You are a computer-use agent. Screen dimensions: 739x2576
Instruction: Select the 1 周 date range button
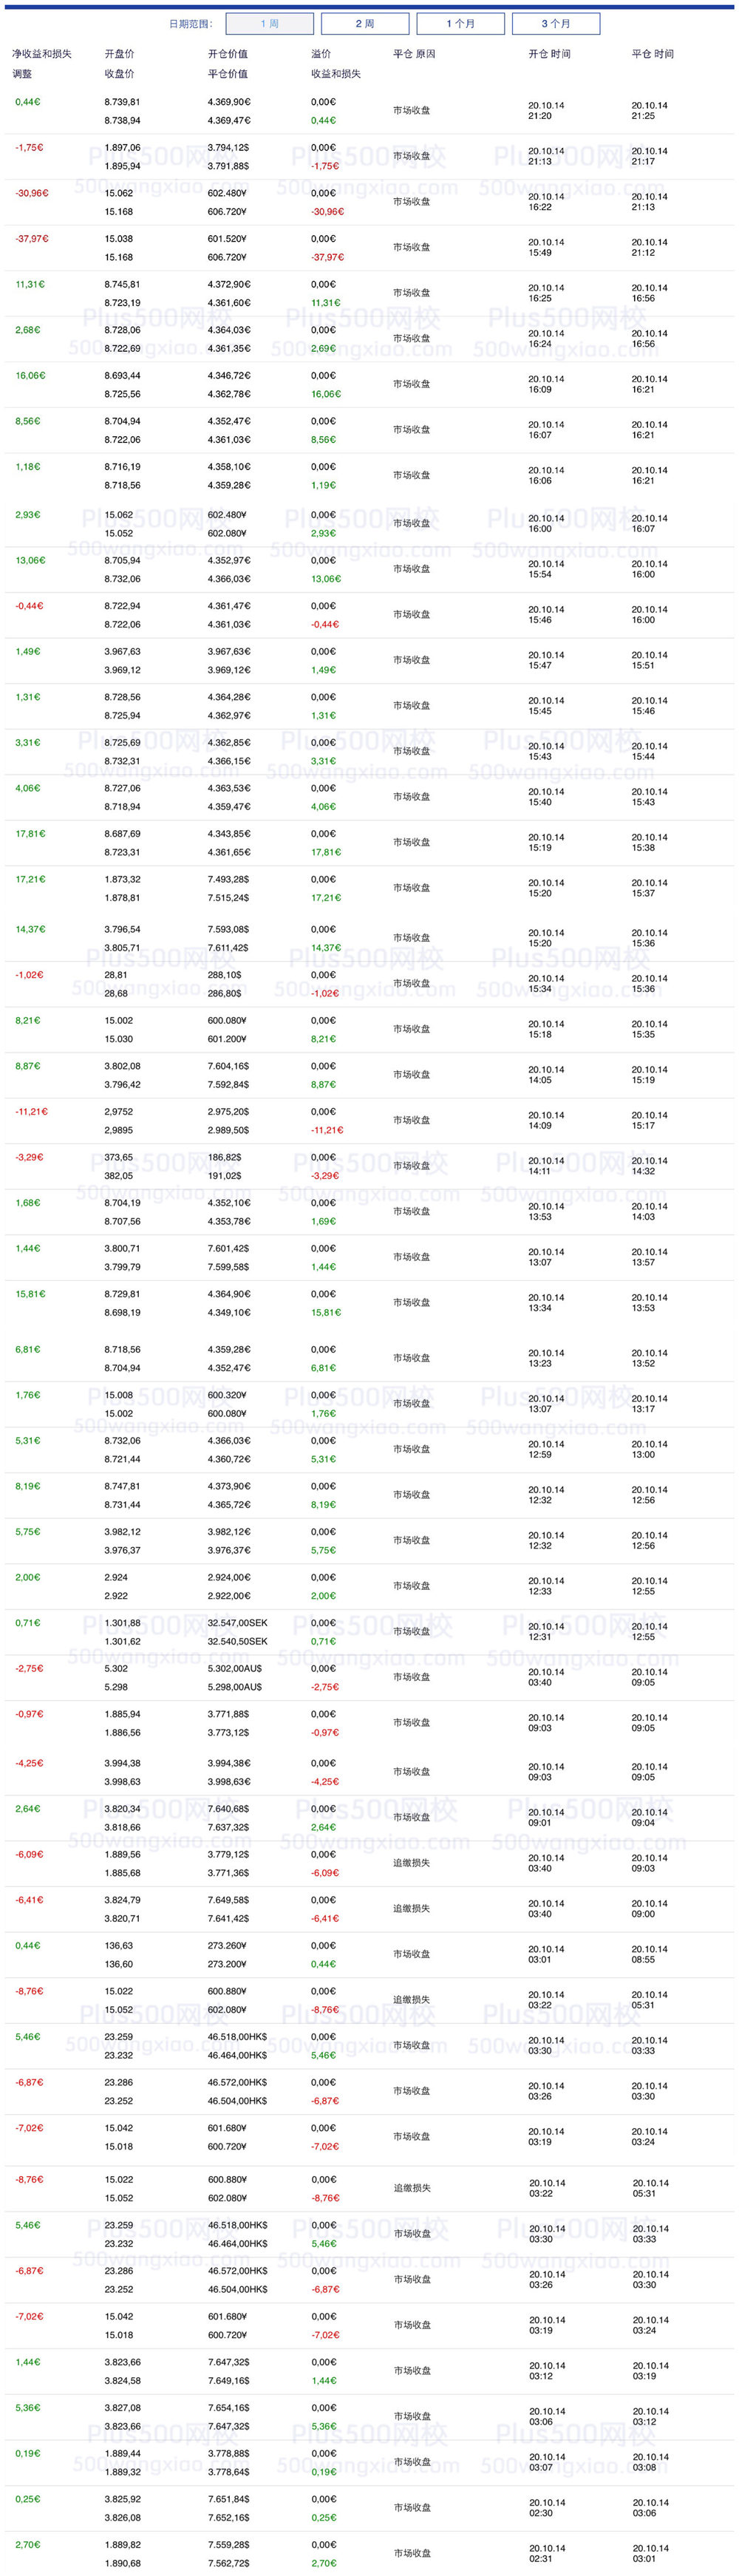[x=270, y=23]
